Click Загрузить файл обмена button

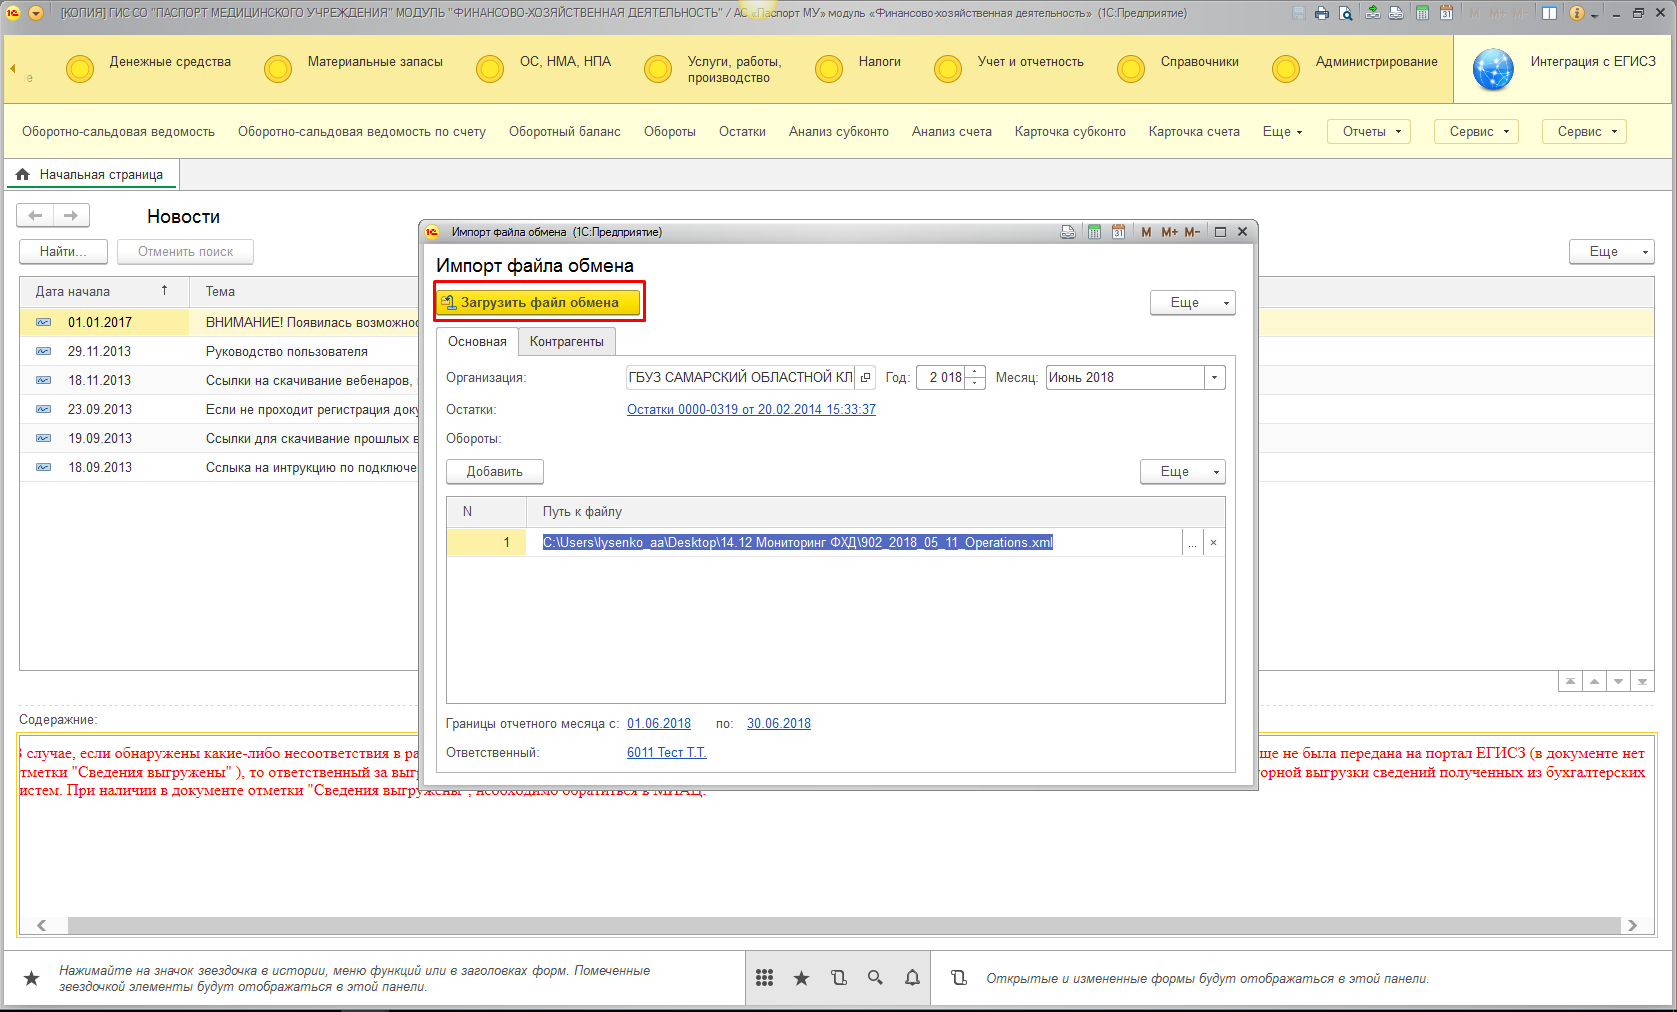pos(539,302)
